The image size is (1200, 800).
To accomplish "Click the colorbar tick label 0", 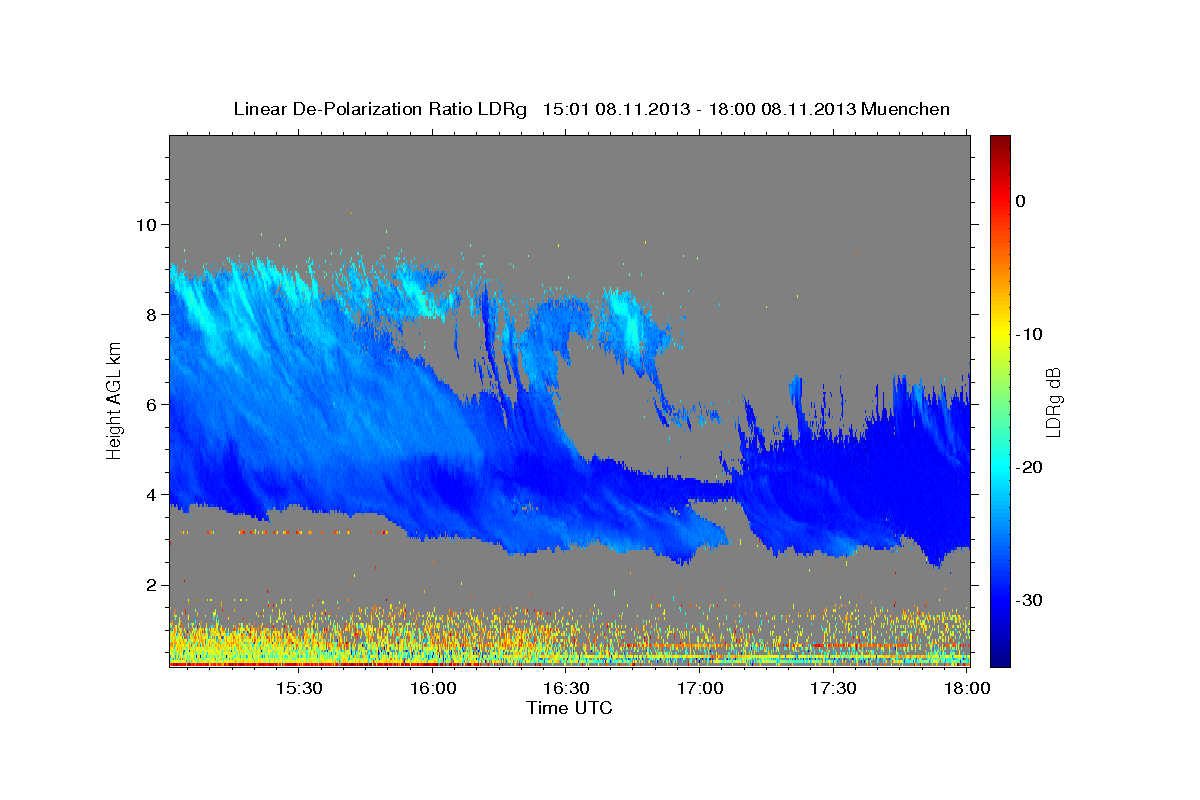I will (1021, 201).
